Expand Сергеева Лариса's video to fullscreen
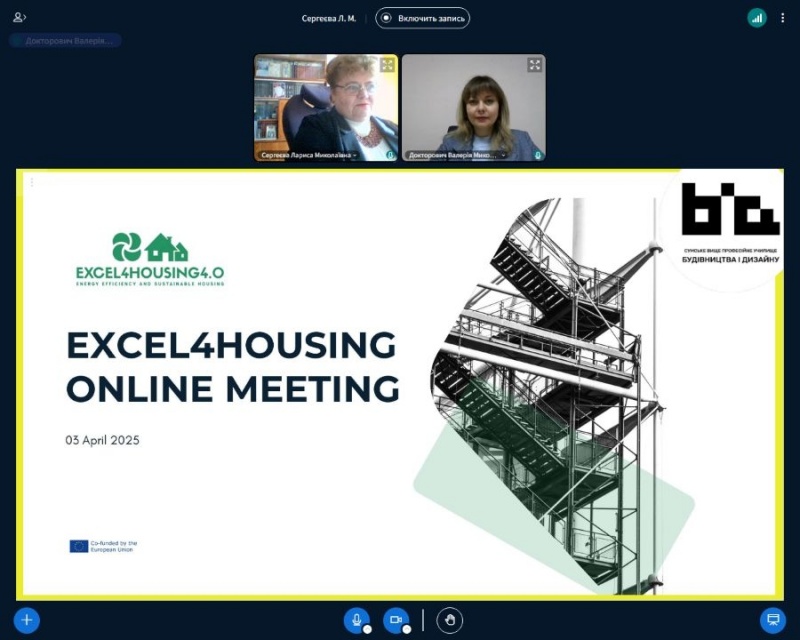 pos(387,65)
